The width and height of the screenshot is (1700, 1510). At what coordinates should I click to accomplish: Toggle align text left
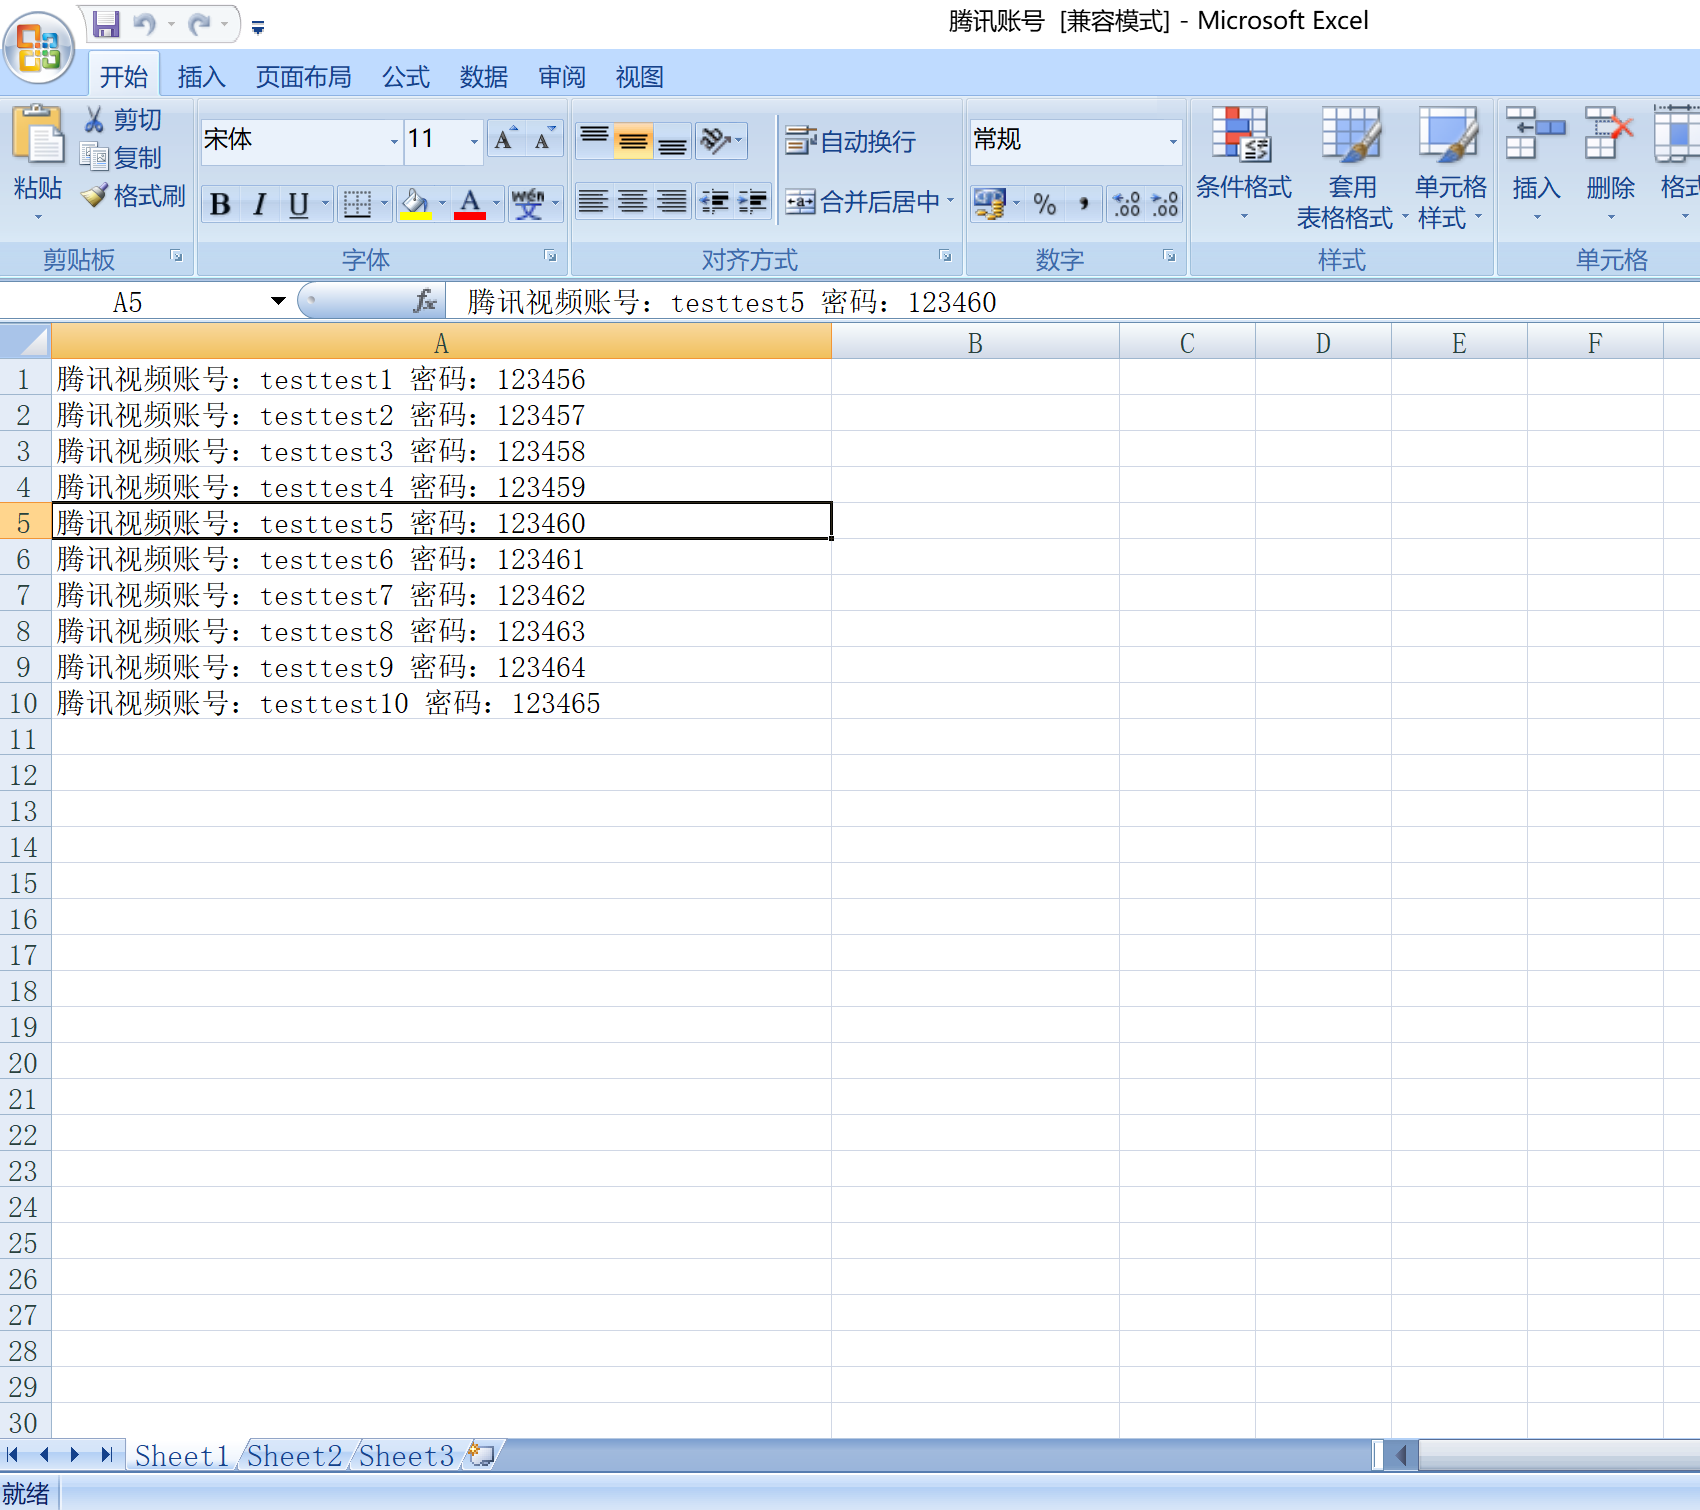coord(593,202)
